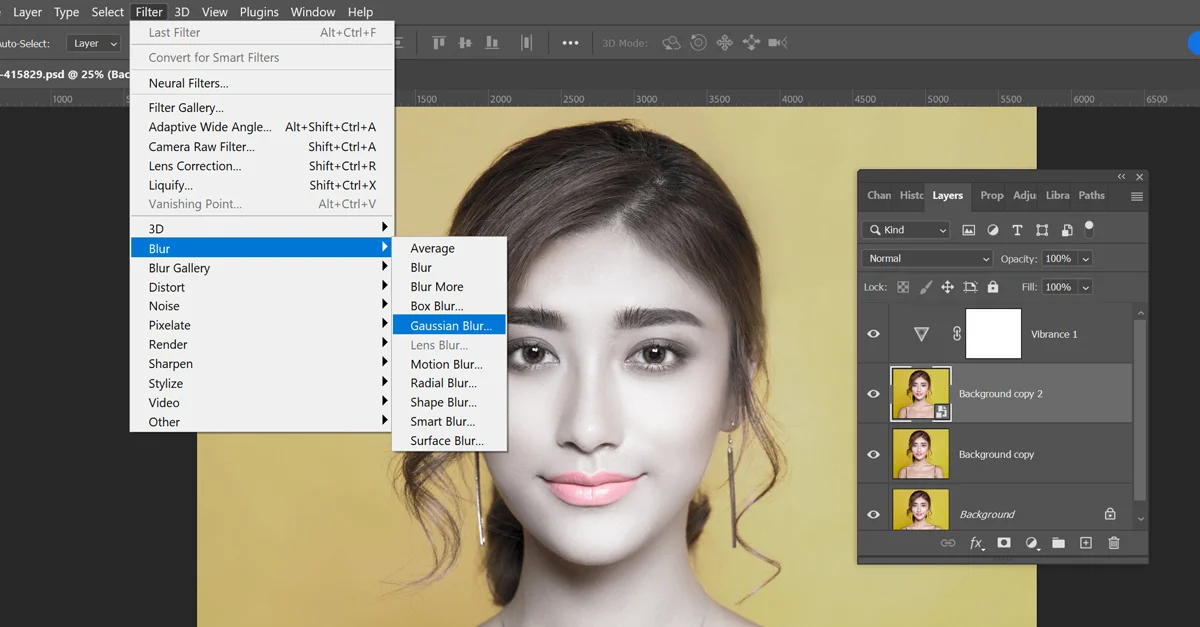Click lock icon on Background layer
The image size is (1200, 627).
[x=1110, y=513]
